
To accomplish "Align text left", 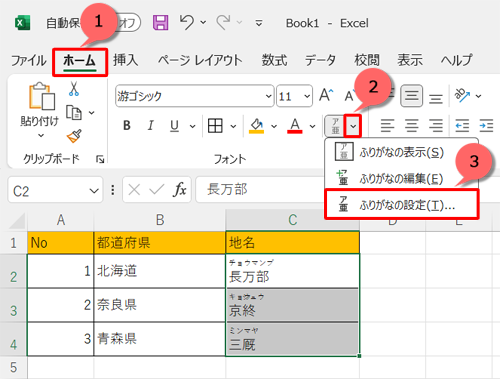I will (x=387, y=126).
